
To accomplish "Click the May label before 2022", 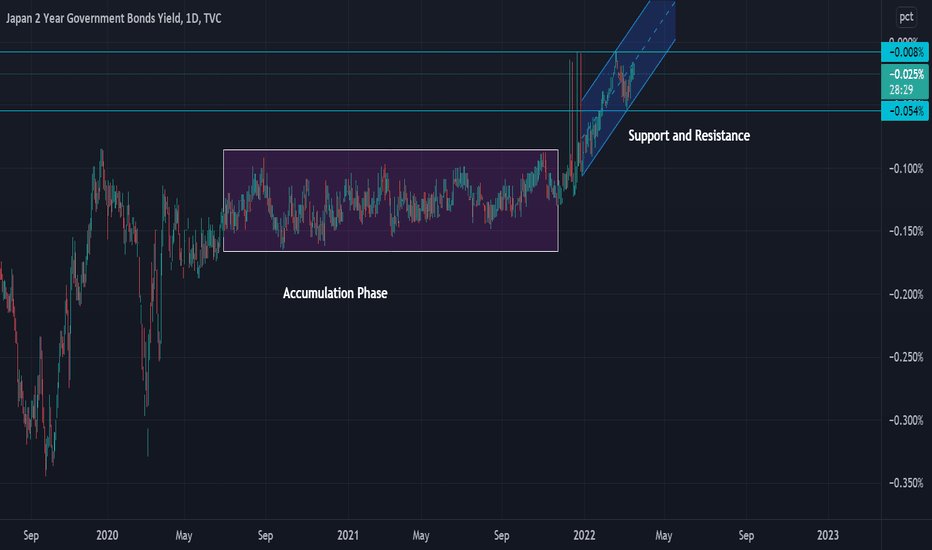I will pos(421,535).
